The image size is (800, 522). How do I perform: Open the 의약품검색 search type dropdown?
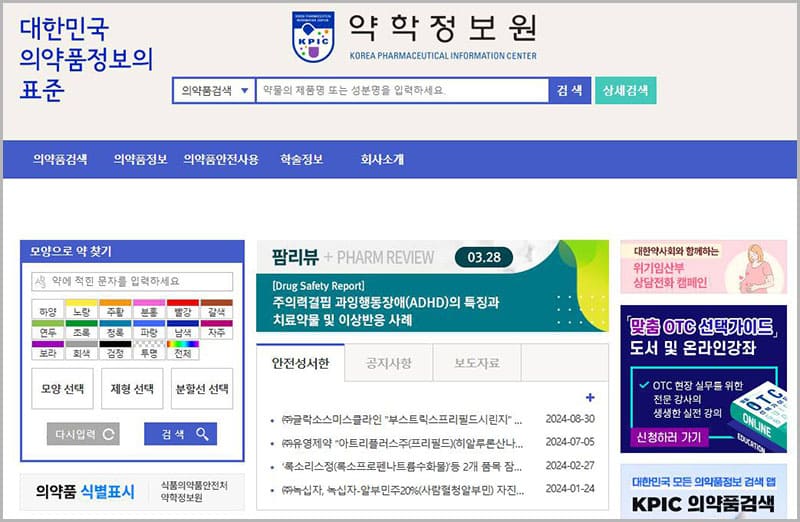pos(214,91)
